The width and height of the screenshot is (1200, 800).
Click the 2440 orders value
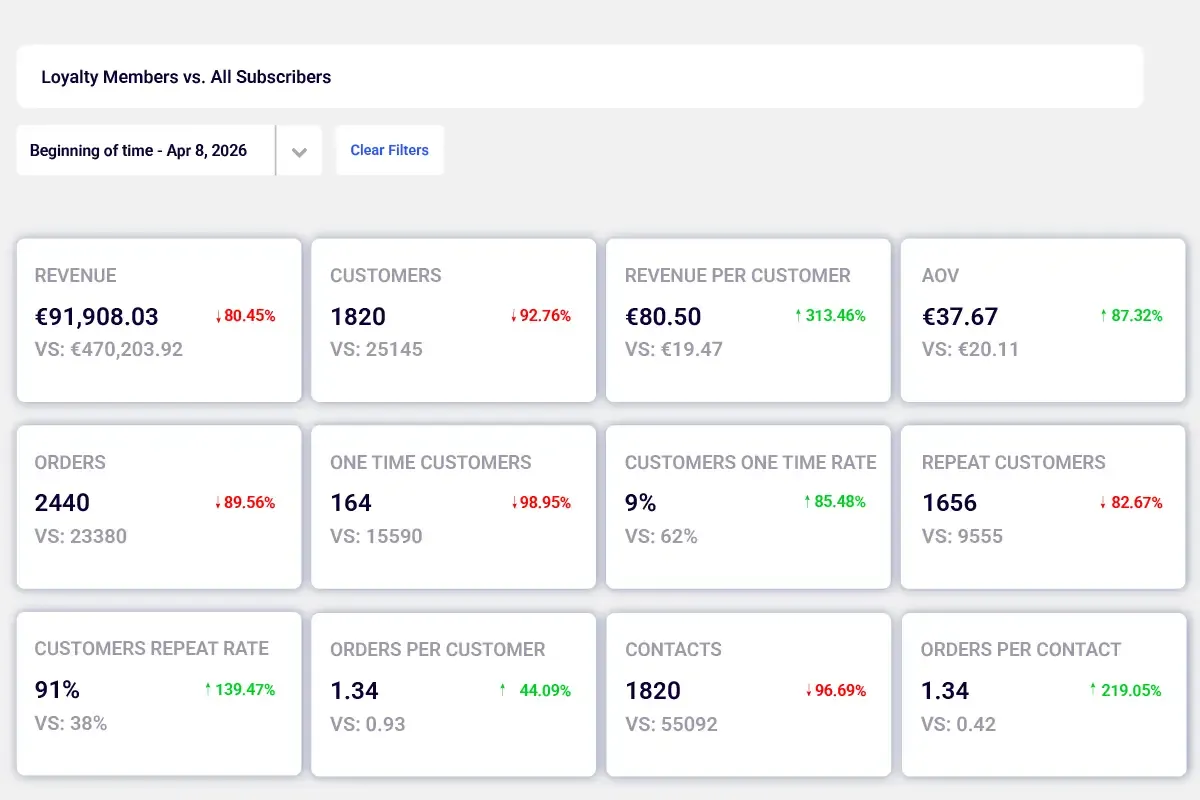(62, 503)
